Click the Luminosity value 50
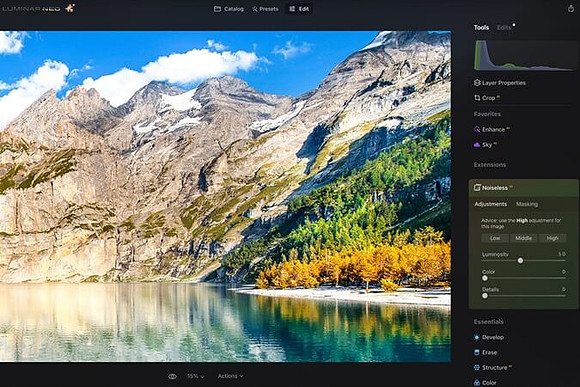Viewport: 580px width, 387px height. pyautogui.click(x=562, y=254)
